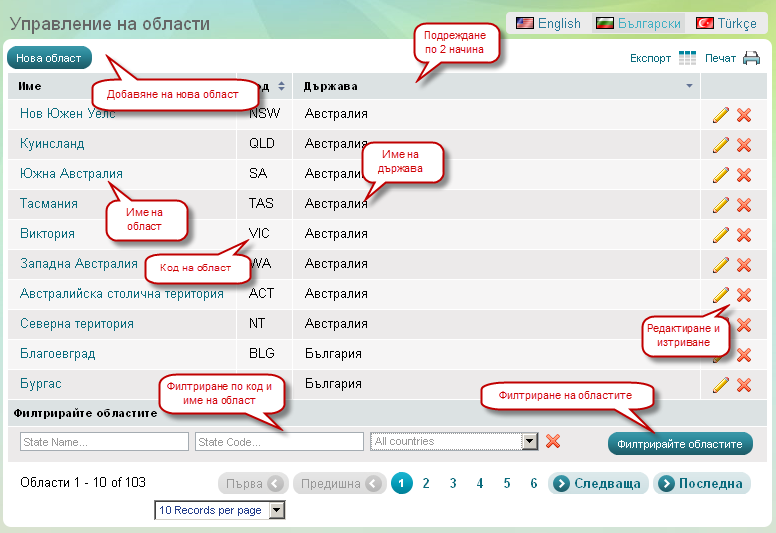Click the Excel export grid icon

tap(687, 58)
